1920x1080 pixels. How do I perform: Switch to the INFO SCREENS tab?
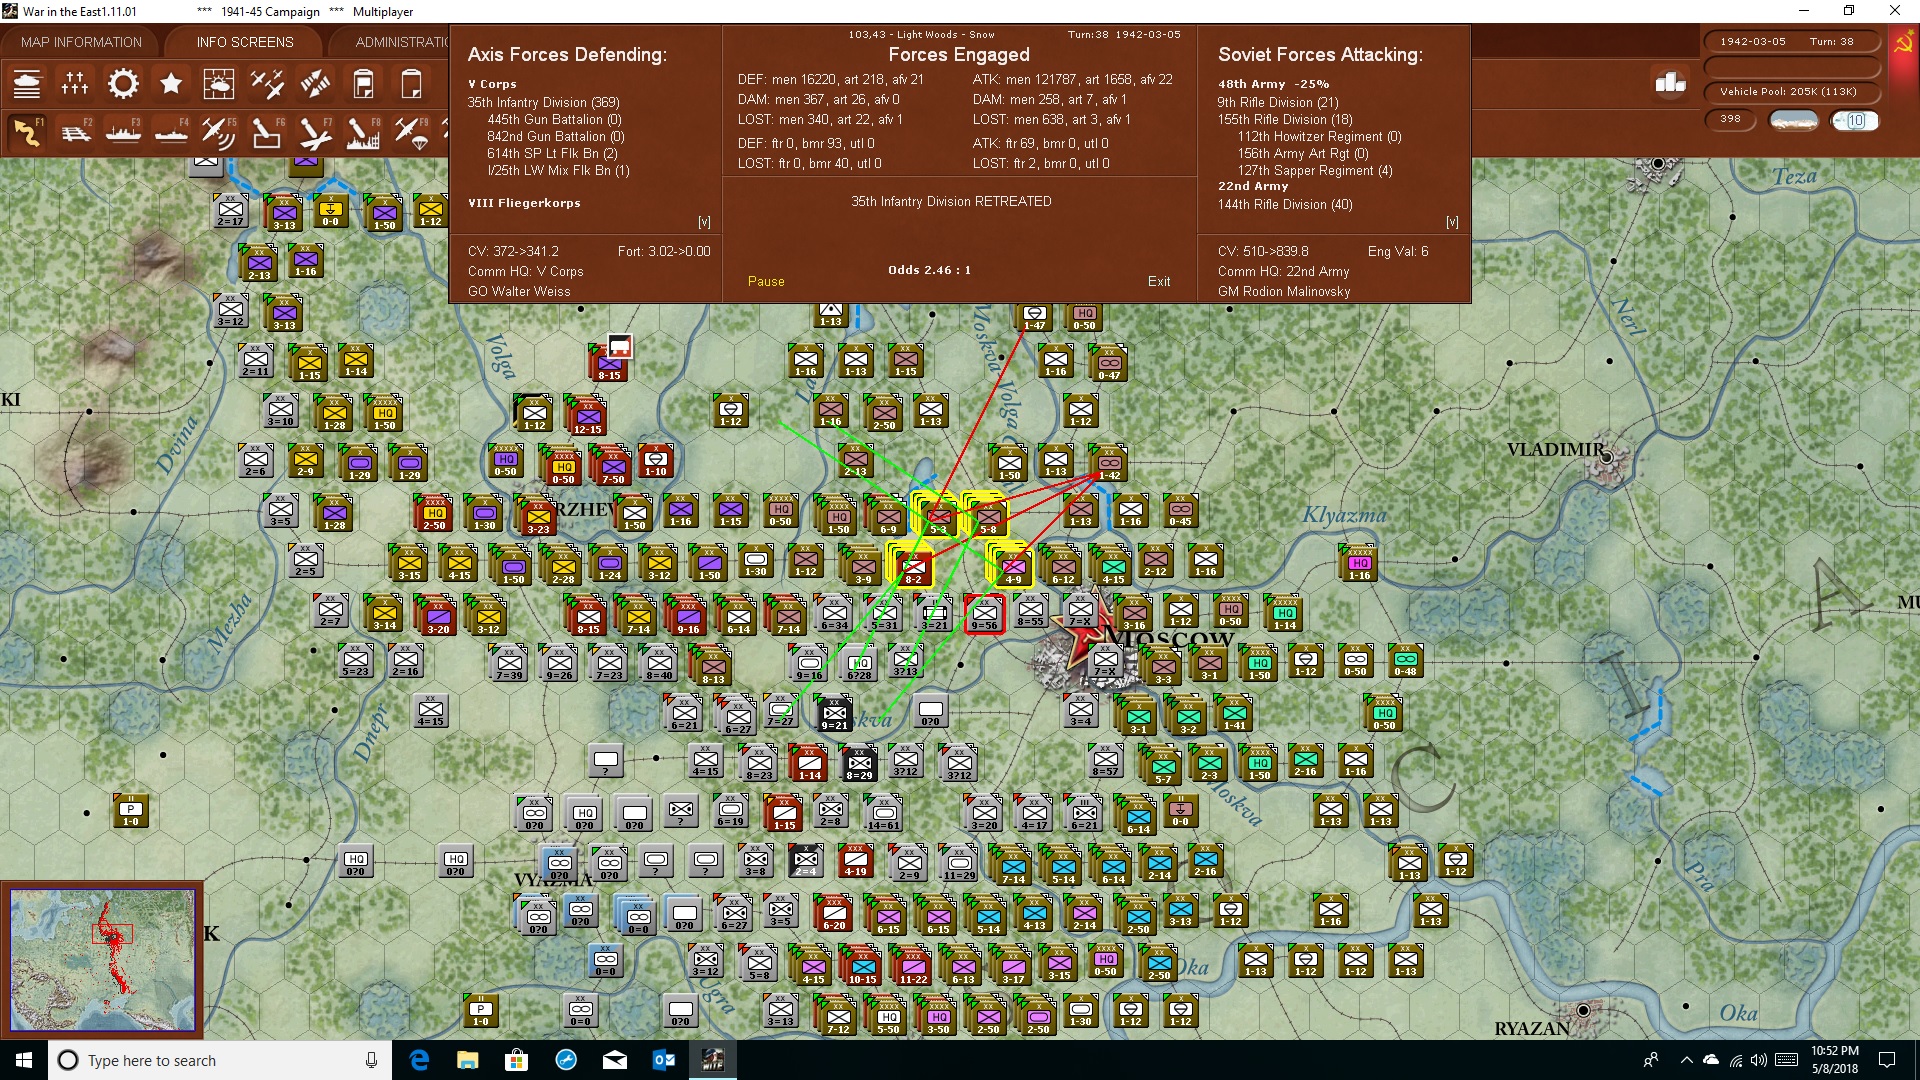click(245, 42)
